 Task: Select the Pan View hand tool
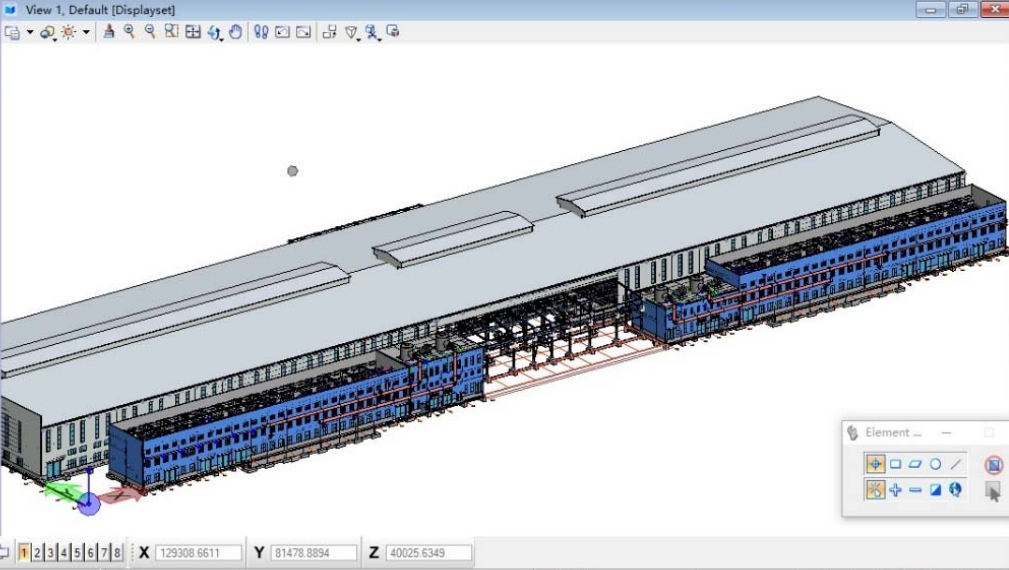(236, 32)
